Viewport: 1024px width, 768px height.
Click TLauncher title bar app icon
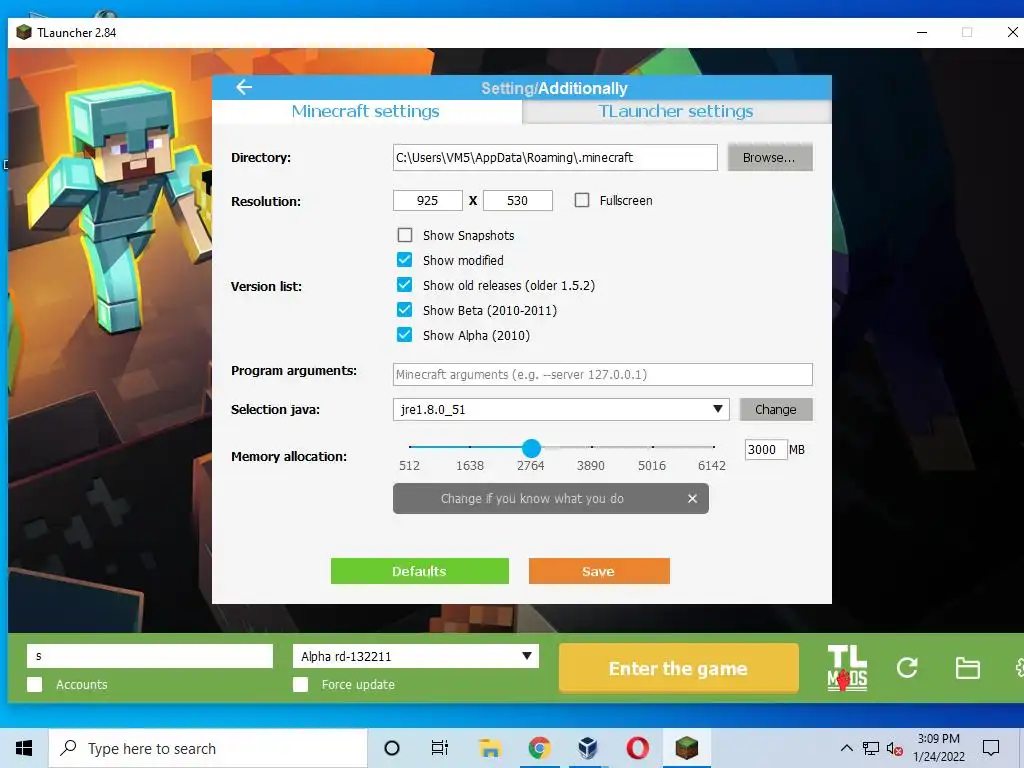(x=24, y=32)
